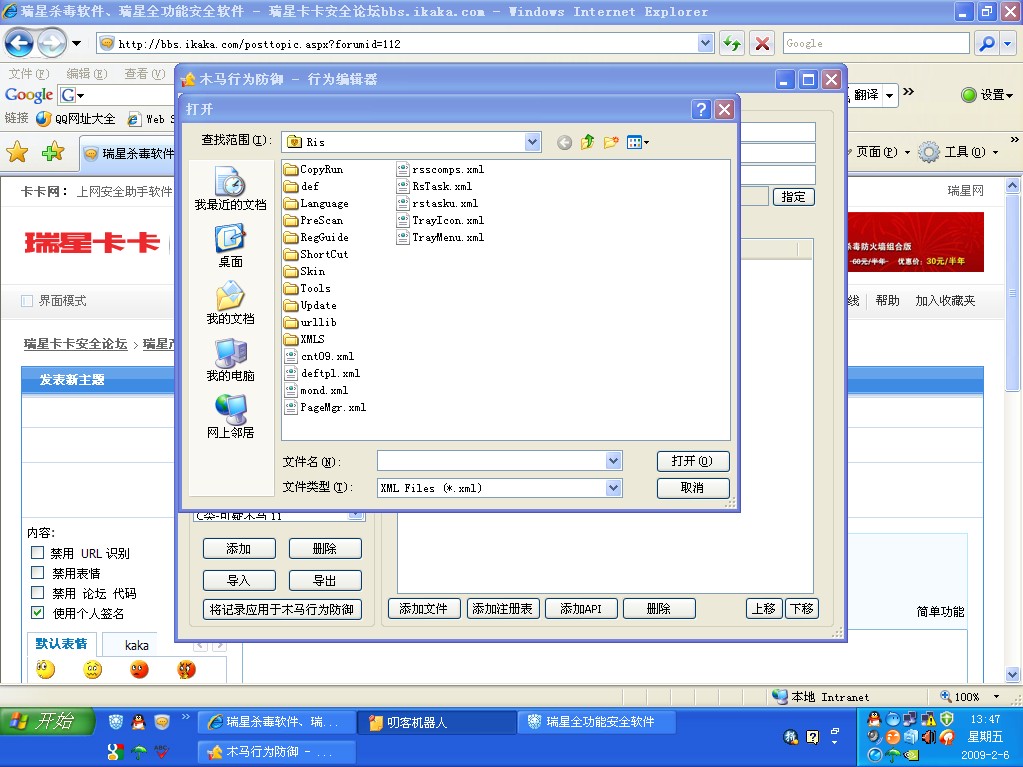Switch to the kaka emoticon tab
The width and height of the screenshot is (1023, 767).
click(x=136, y=645)
